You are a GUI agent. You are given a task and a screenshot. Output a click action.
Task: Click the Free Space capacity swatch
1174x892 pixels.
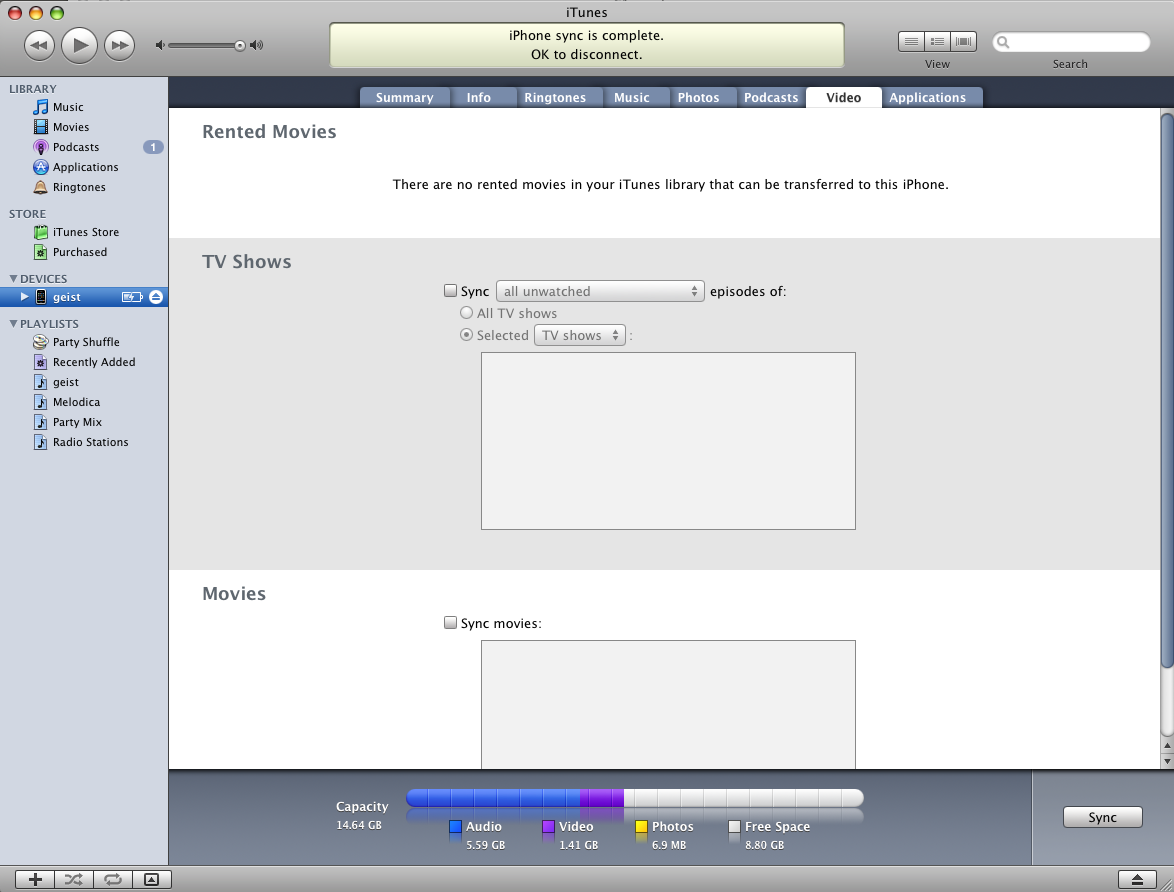(734, 827)
